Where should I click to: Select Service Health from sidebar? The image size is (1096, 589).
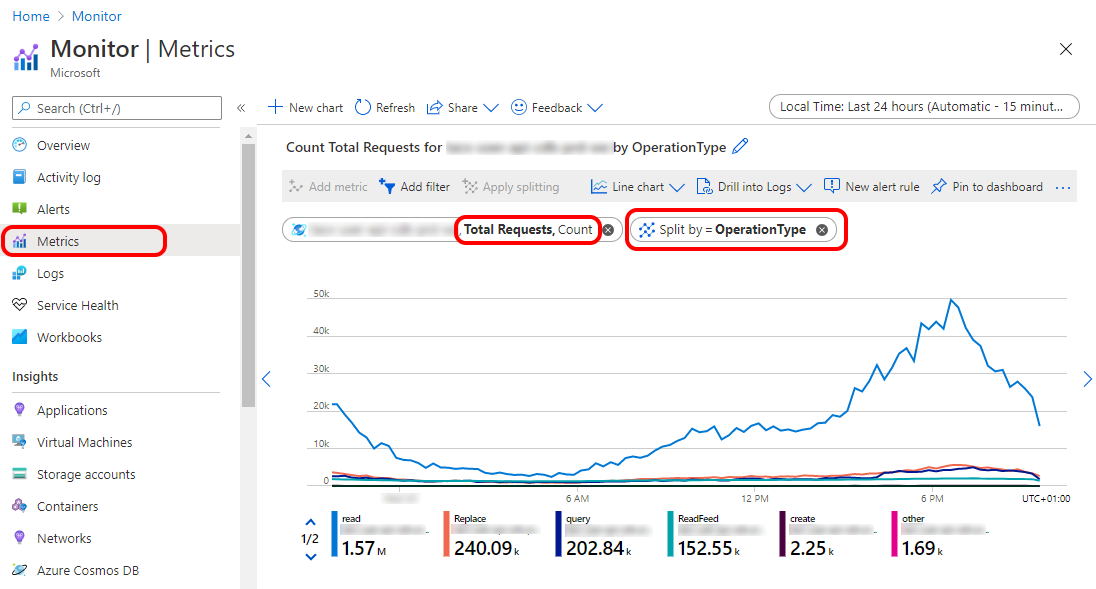(77, 305)
